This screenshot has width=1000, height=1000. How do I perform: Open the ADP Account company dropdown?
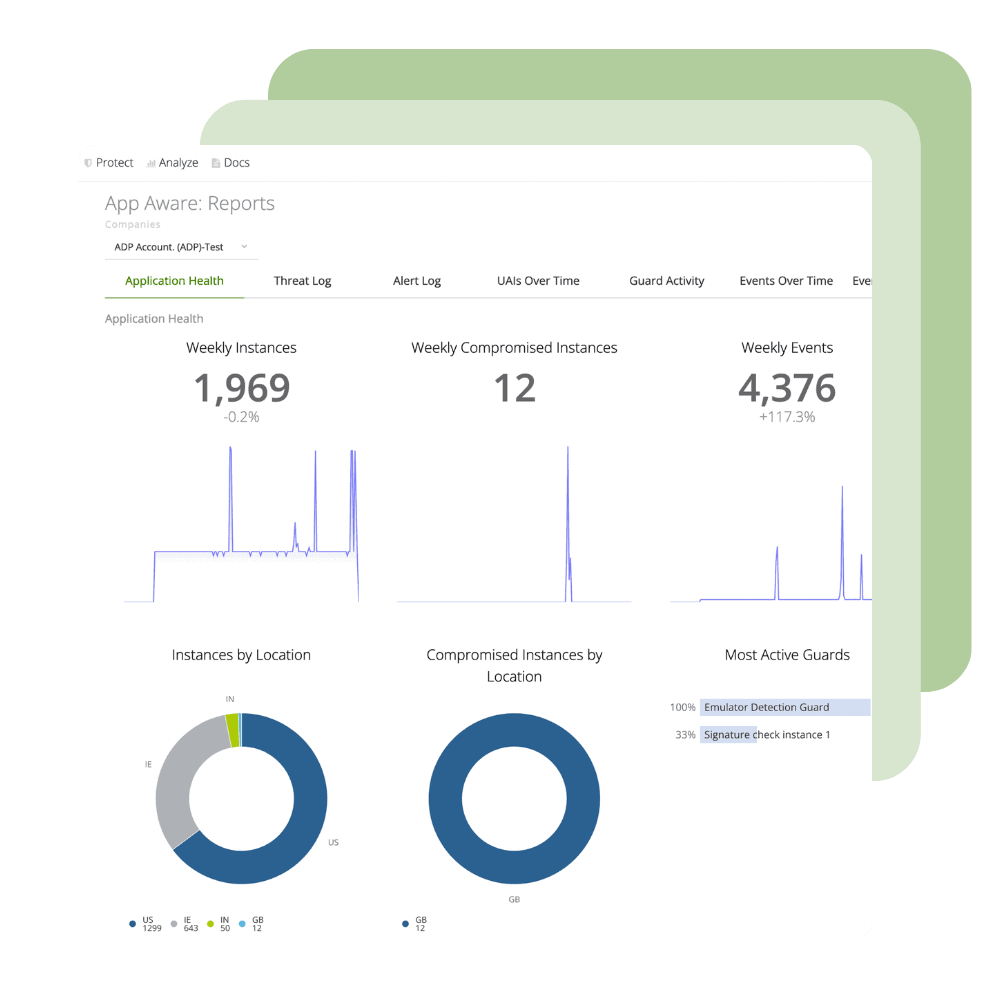click(x=180, y=247)
